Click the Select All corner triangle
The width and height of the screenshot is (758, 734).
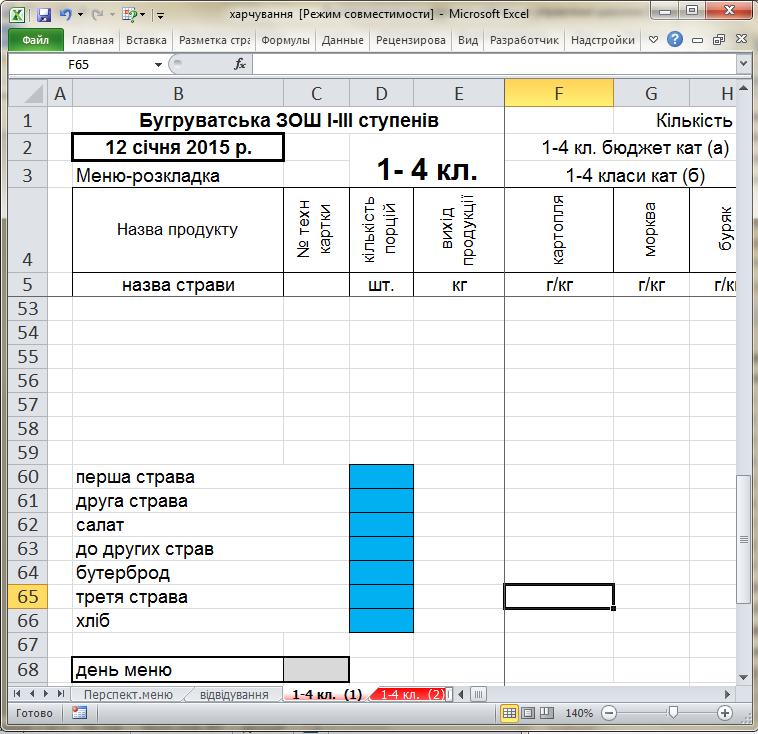tap(28, 93)
